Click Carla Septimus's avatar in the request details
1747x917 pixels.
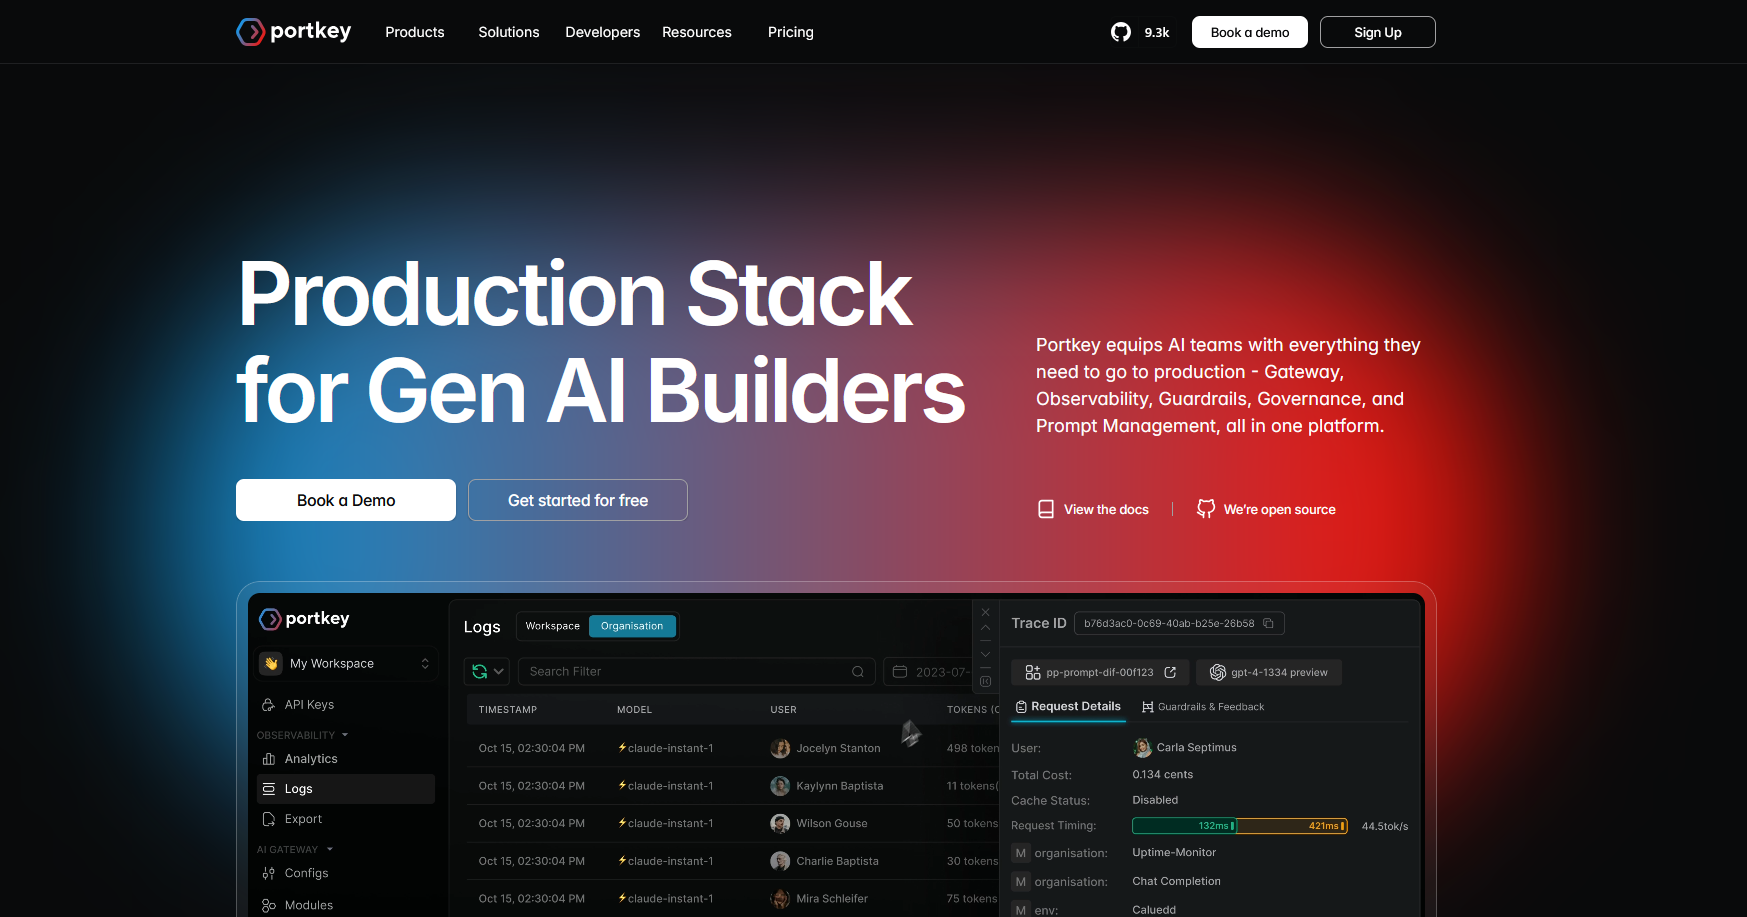tap(1143, 747)
